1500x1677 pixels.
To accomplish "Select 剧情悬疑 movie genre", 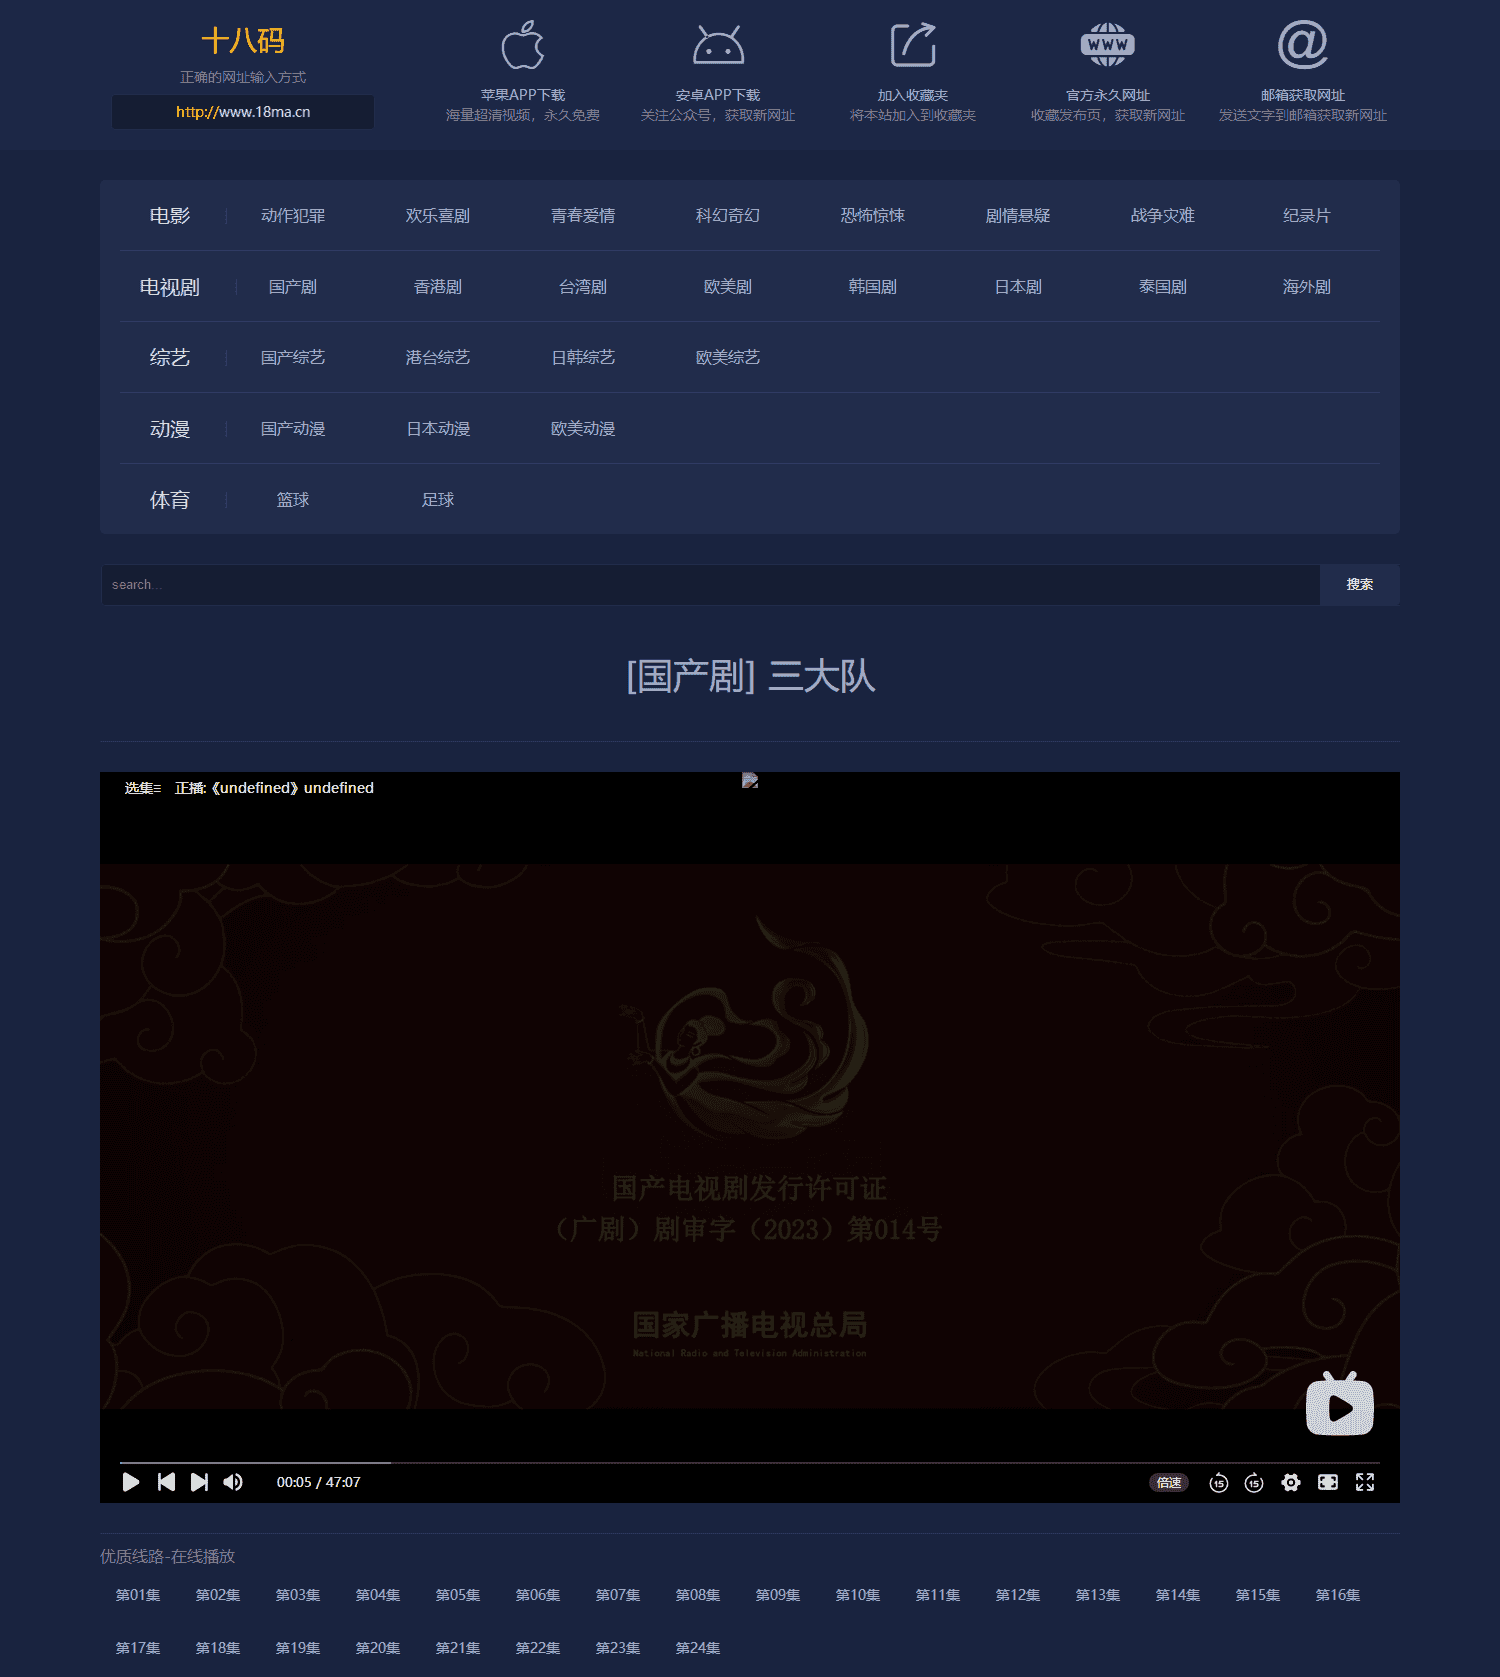I will 1018,216.
